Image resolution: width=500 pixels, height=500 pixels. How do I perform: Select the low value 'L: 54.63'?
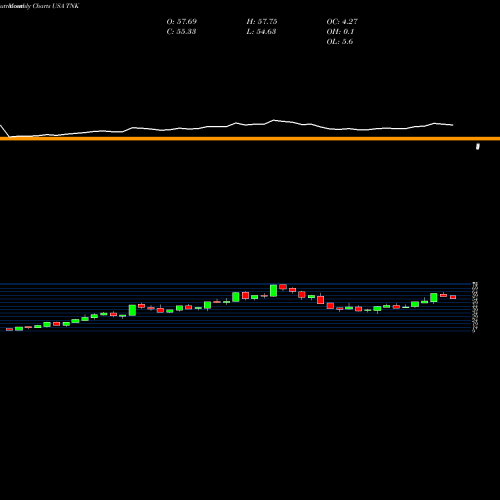[261, 31]
